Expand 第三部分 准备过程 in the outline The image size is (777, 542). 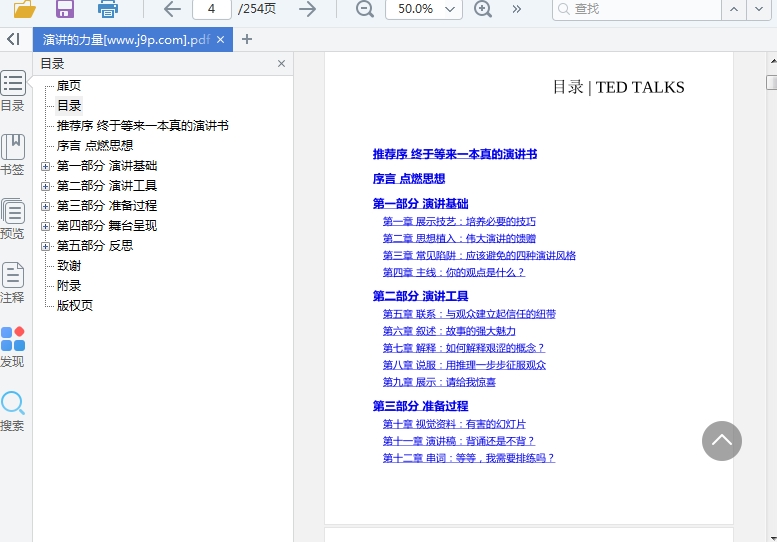[45, 206]
